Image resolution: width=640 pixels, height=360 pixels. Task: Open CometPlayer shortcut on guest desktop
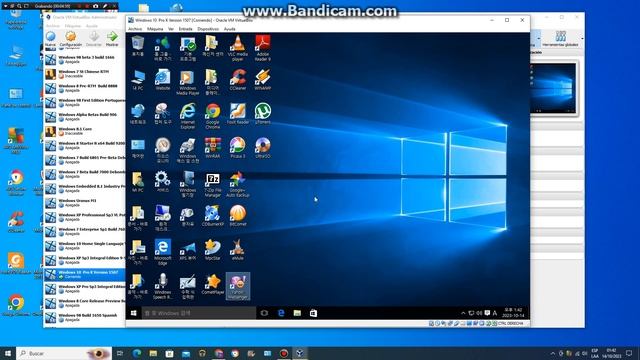pyautogui.click(x=213, y=284)
